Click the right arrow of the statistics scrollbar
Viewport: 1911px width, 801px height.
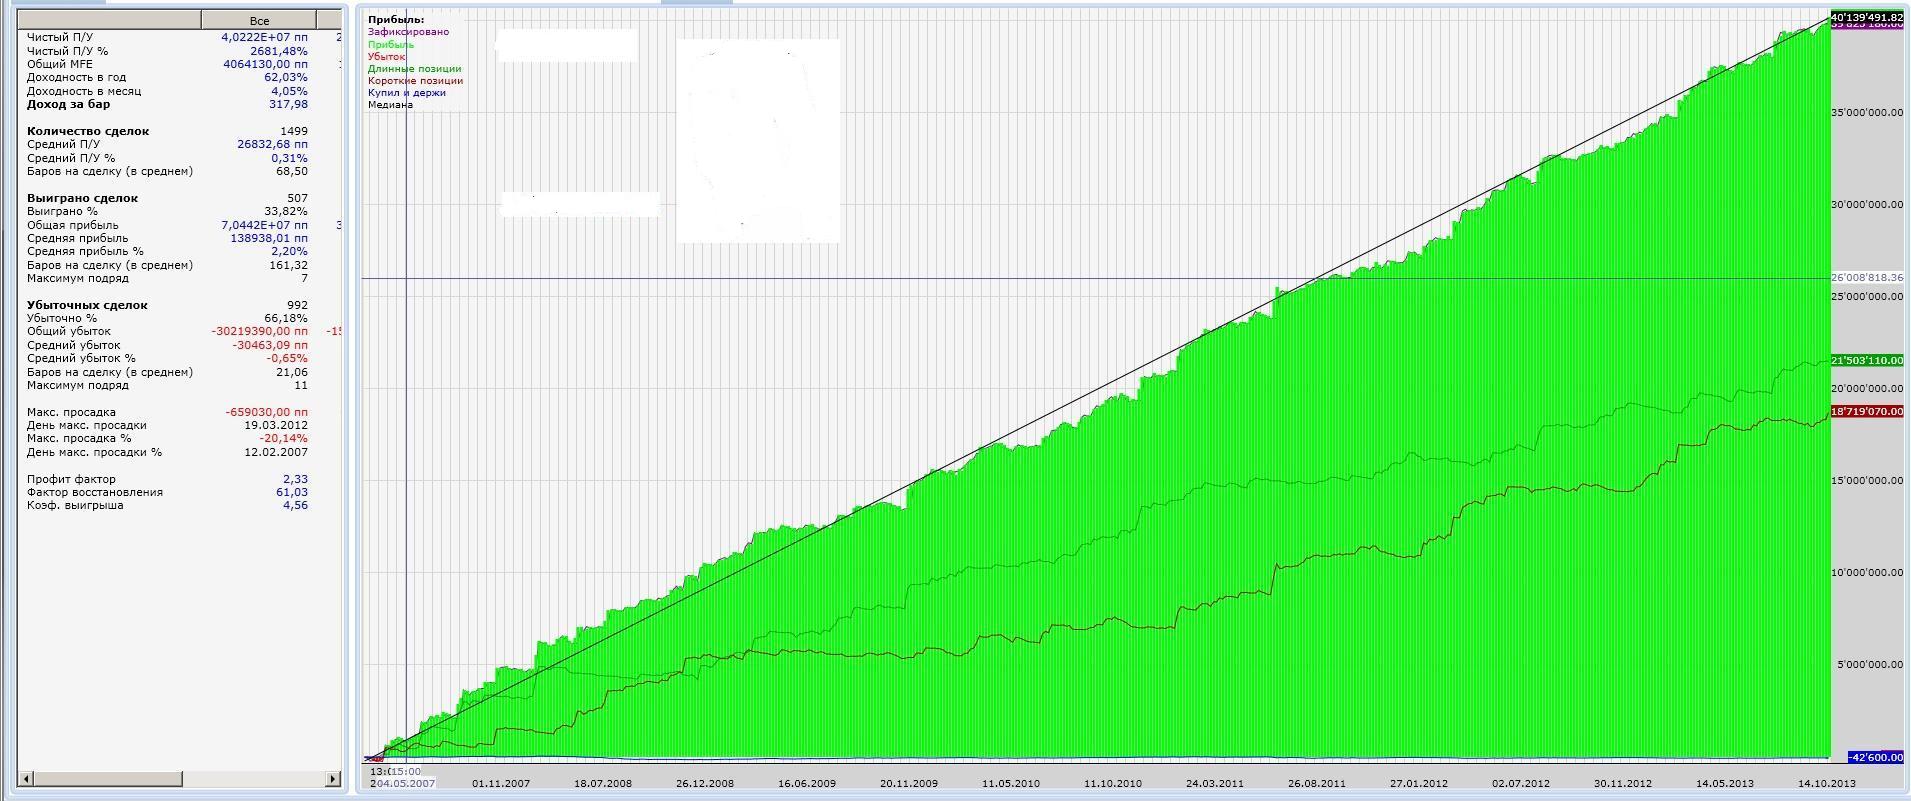(x=332, y=778)
